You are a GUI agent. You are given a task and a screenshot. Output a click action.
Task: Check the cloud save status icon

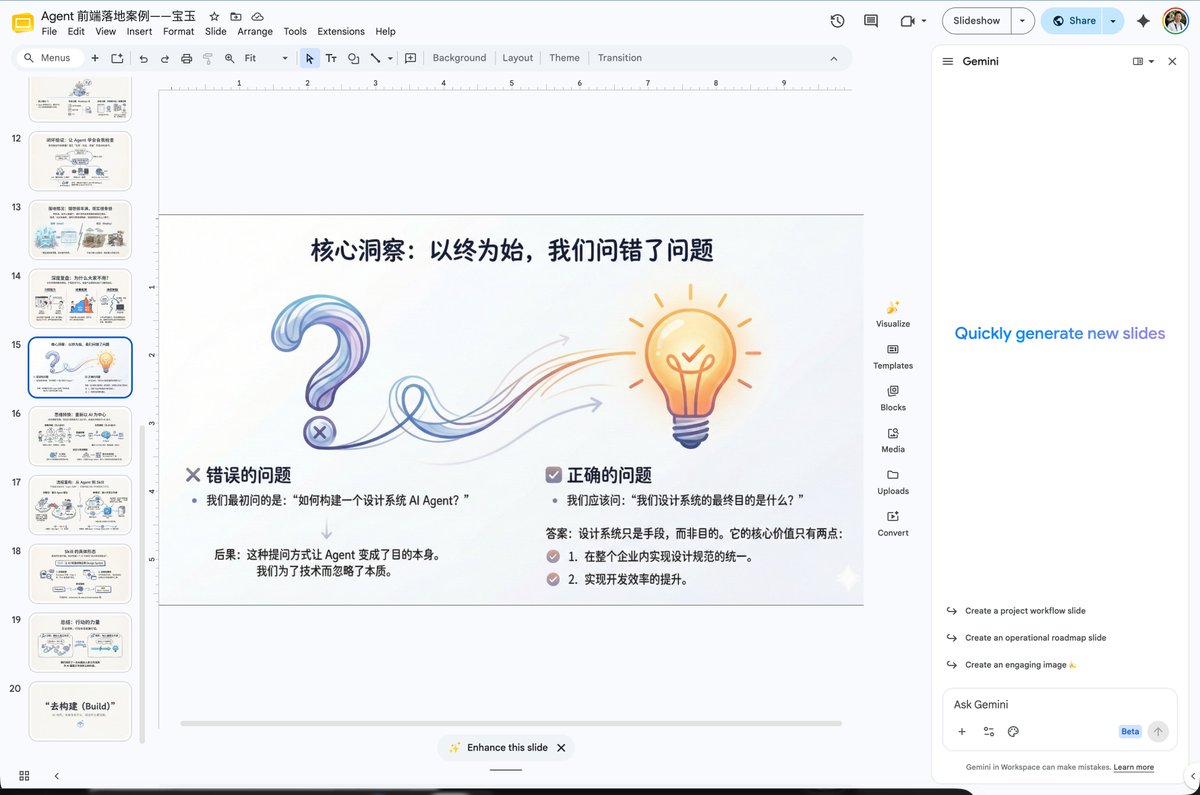click(x=258, y=17)
